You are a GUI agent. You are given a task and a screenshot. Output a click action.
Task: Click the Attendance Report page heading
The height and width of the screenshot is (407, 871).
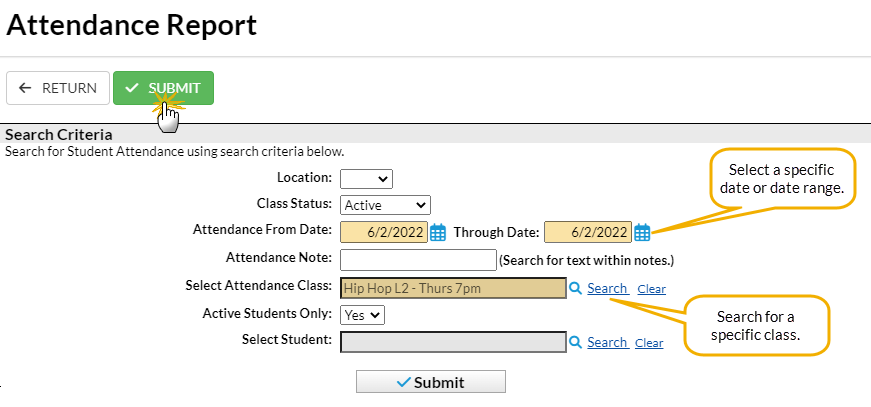coord(131,25)
